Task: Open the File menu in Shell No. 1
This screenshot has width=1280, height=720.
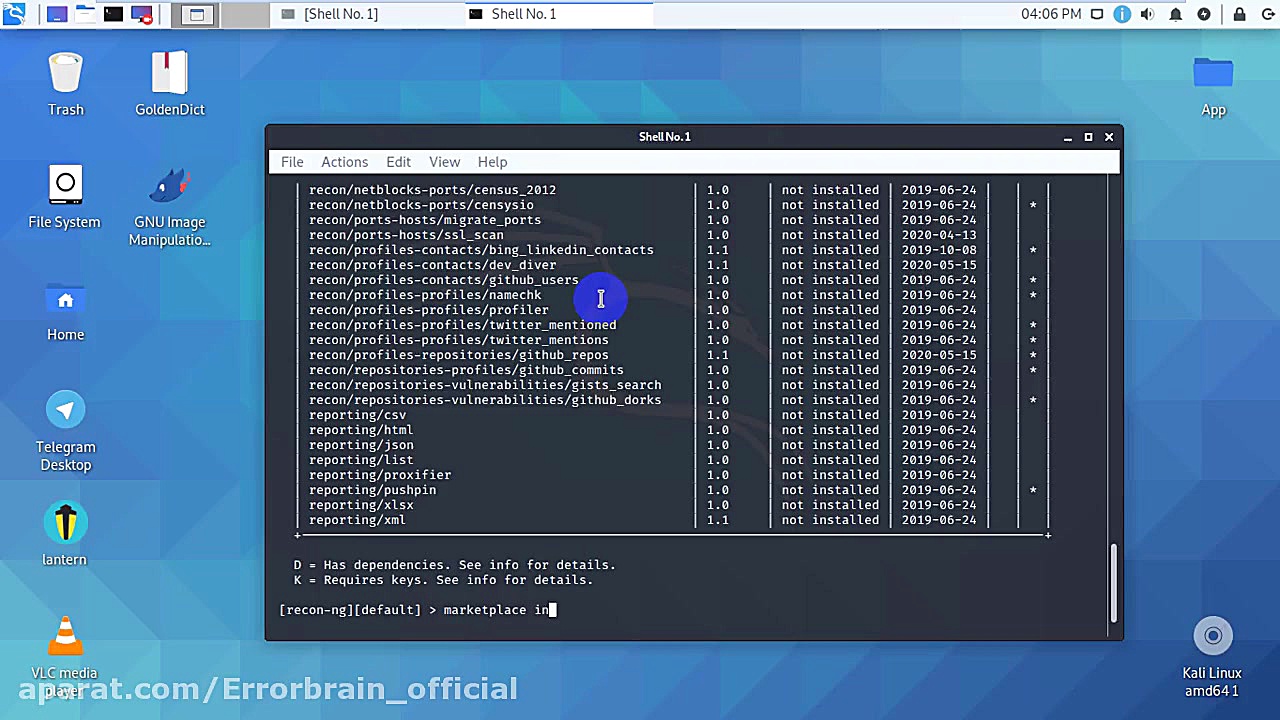Action: pyautogui.click(x=291, y=161)
